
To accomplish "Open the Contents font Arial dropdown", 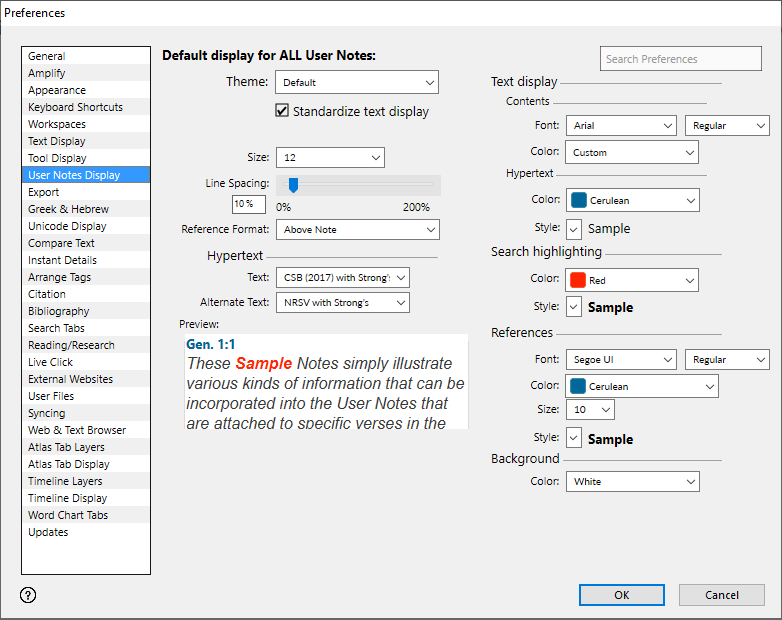I will [x=620, y=126].
